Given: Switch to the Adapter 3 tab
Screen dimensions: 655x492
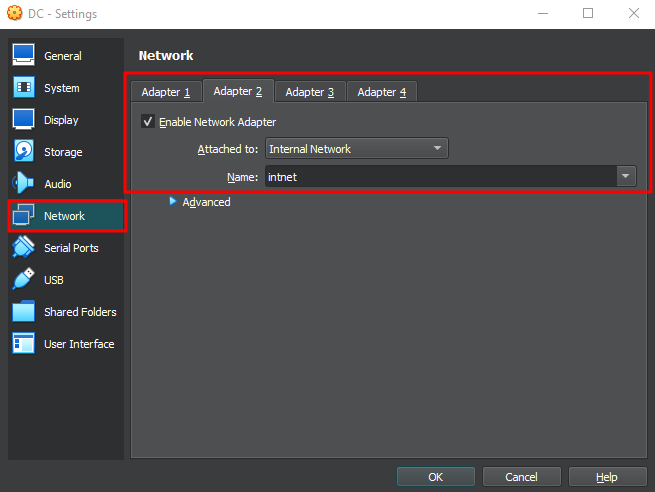Looking at the screenshot, I should (x=310, y=92).
